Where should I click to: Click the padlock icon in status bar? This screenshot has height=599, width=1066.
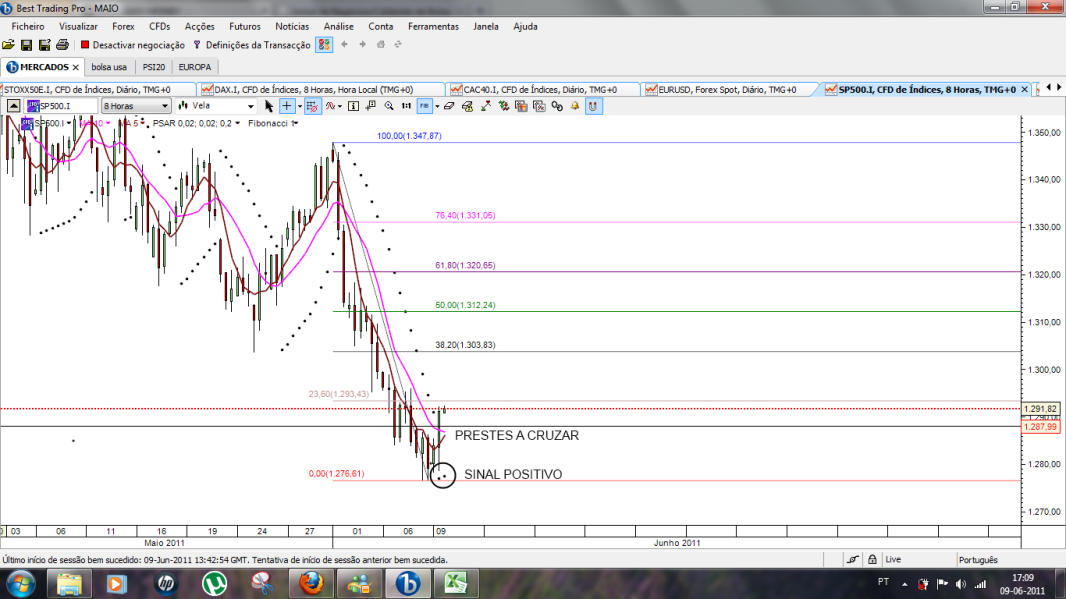click(x=872, y=560)
